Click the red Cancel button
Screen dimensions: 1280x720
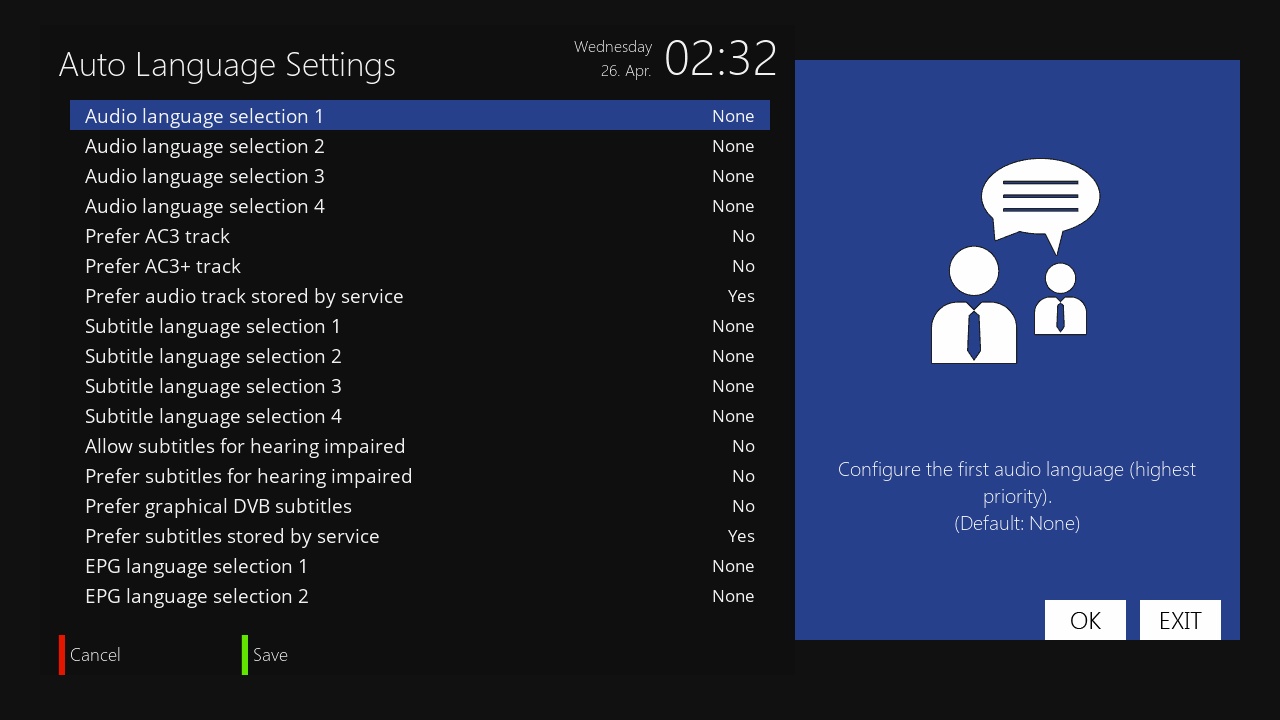pos(90,655)
